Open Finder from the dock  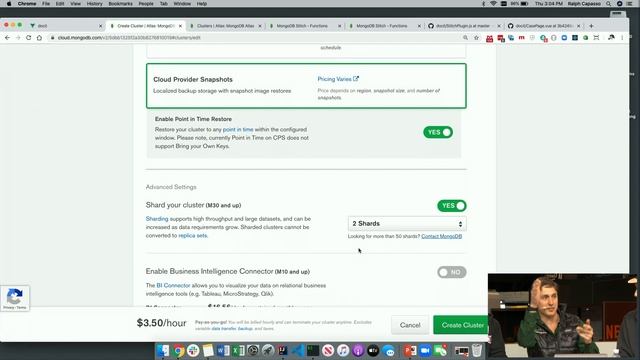click(x=163, y=351)
